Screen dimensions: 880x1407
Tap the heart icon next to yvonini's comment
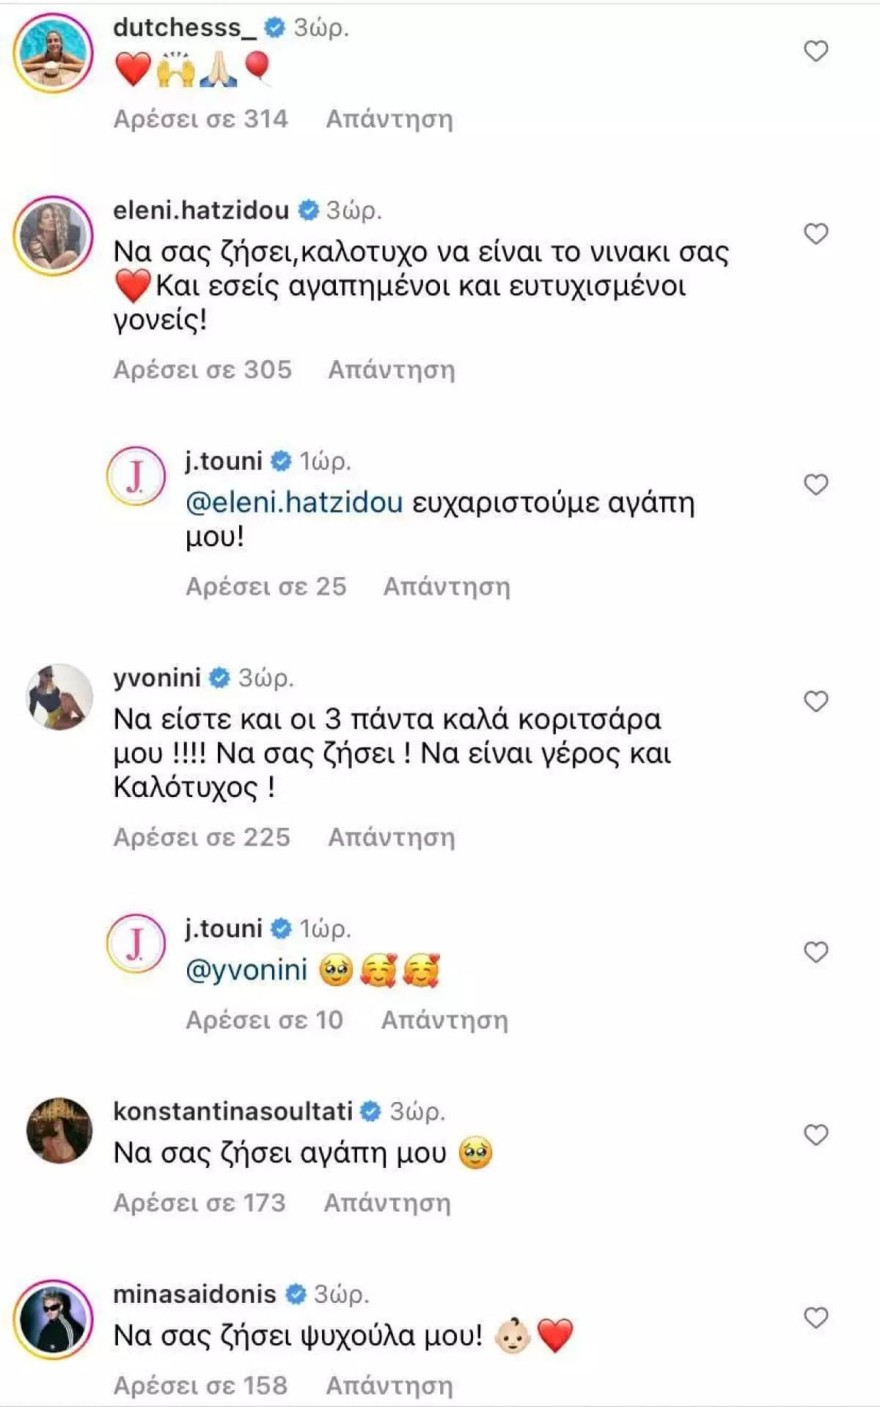(815, 702)
